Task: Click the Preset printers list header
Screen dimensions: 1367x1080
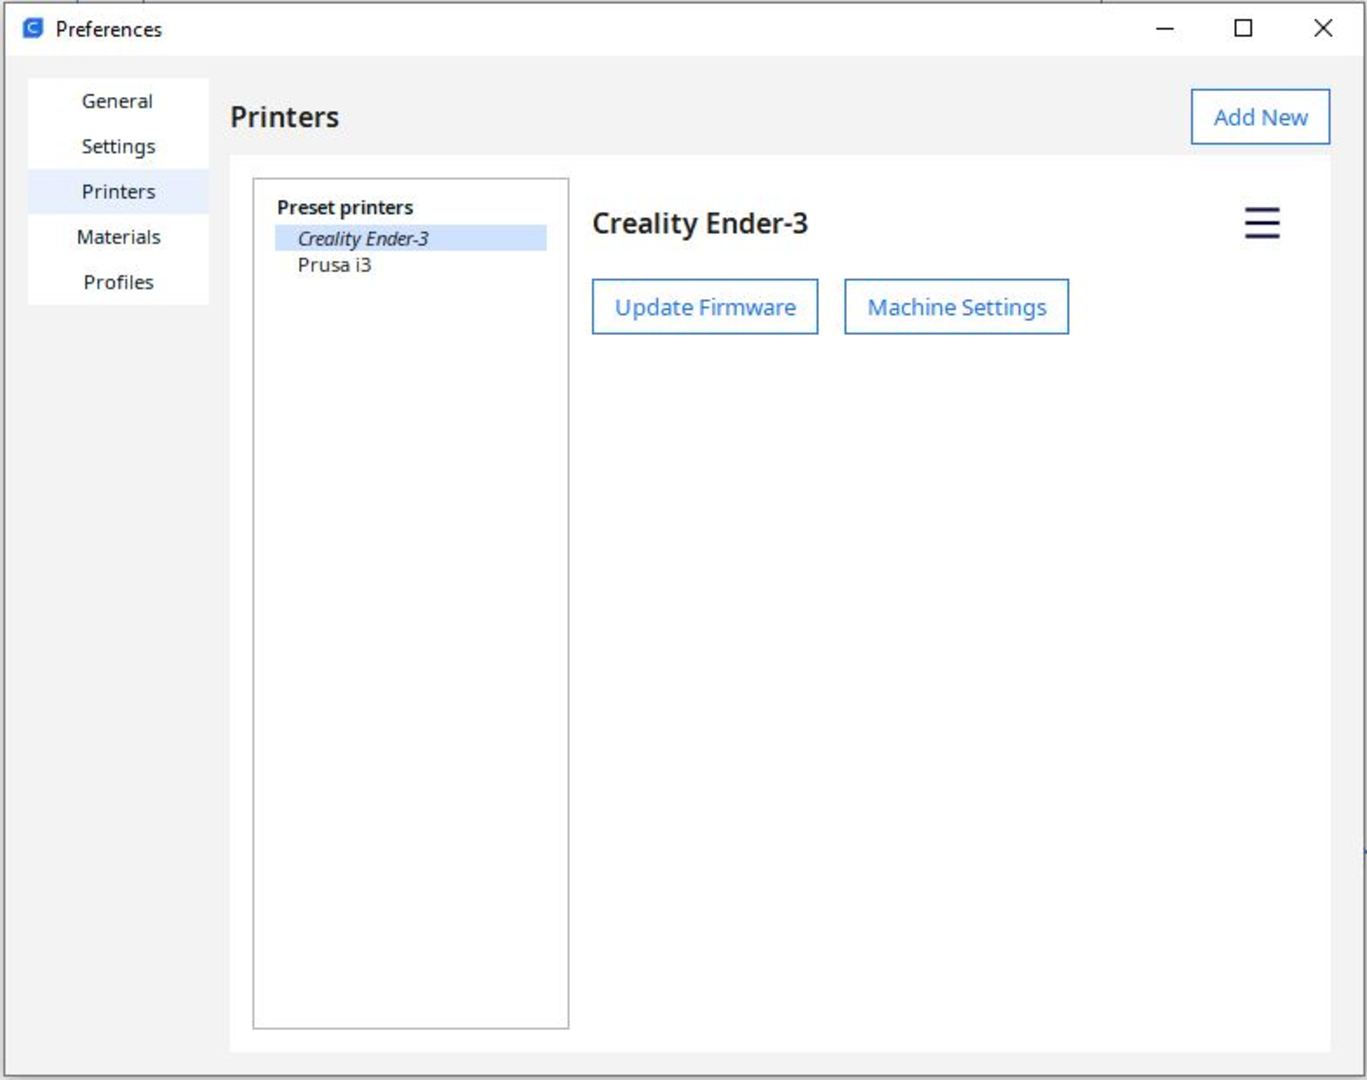Action: tap(345, 207)
